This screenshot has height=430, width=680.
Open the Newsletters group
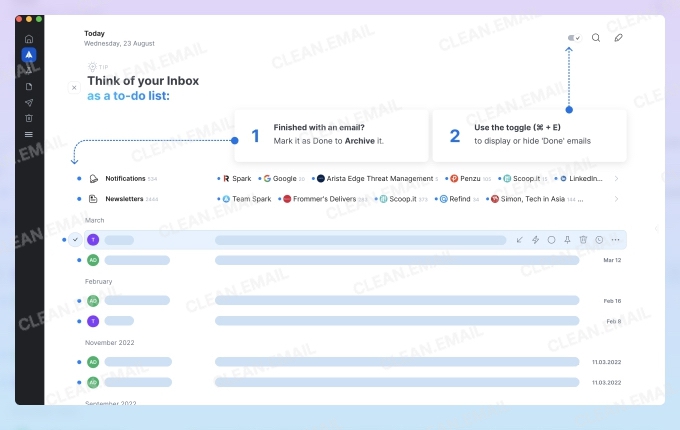(124, 199)
